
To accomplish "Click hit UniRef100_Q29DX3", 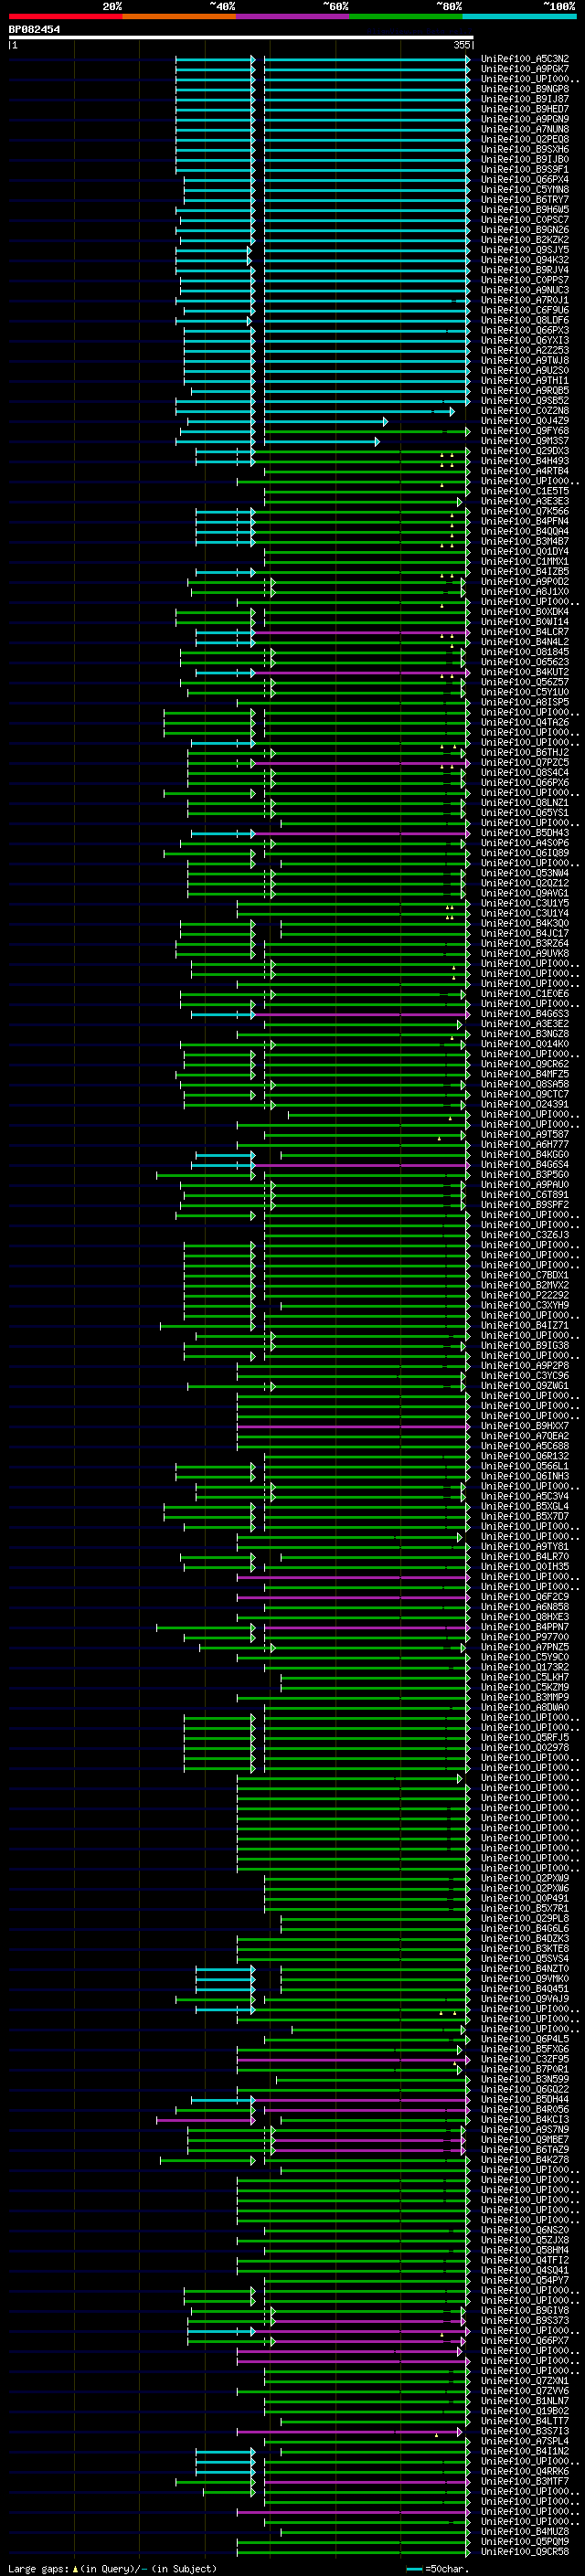I will 525,451.
